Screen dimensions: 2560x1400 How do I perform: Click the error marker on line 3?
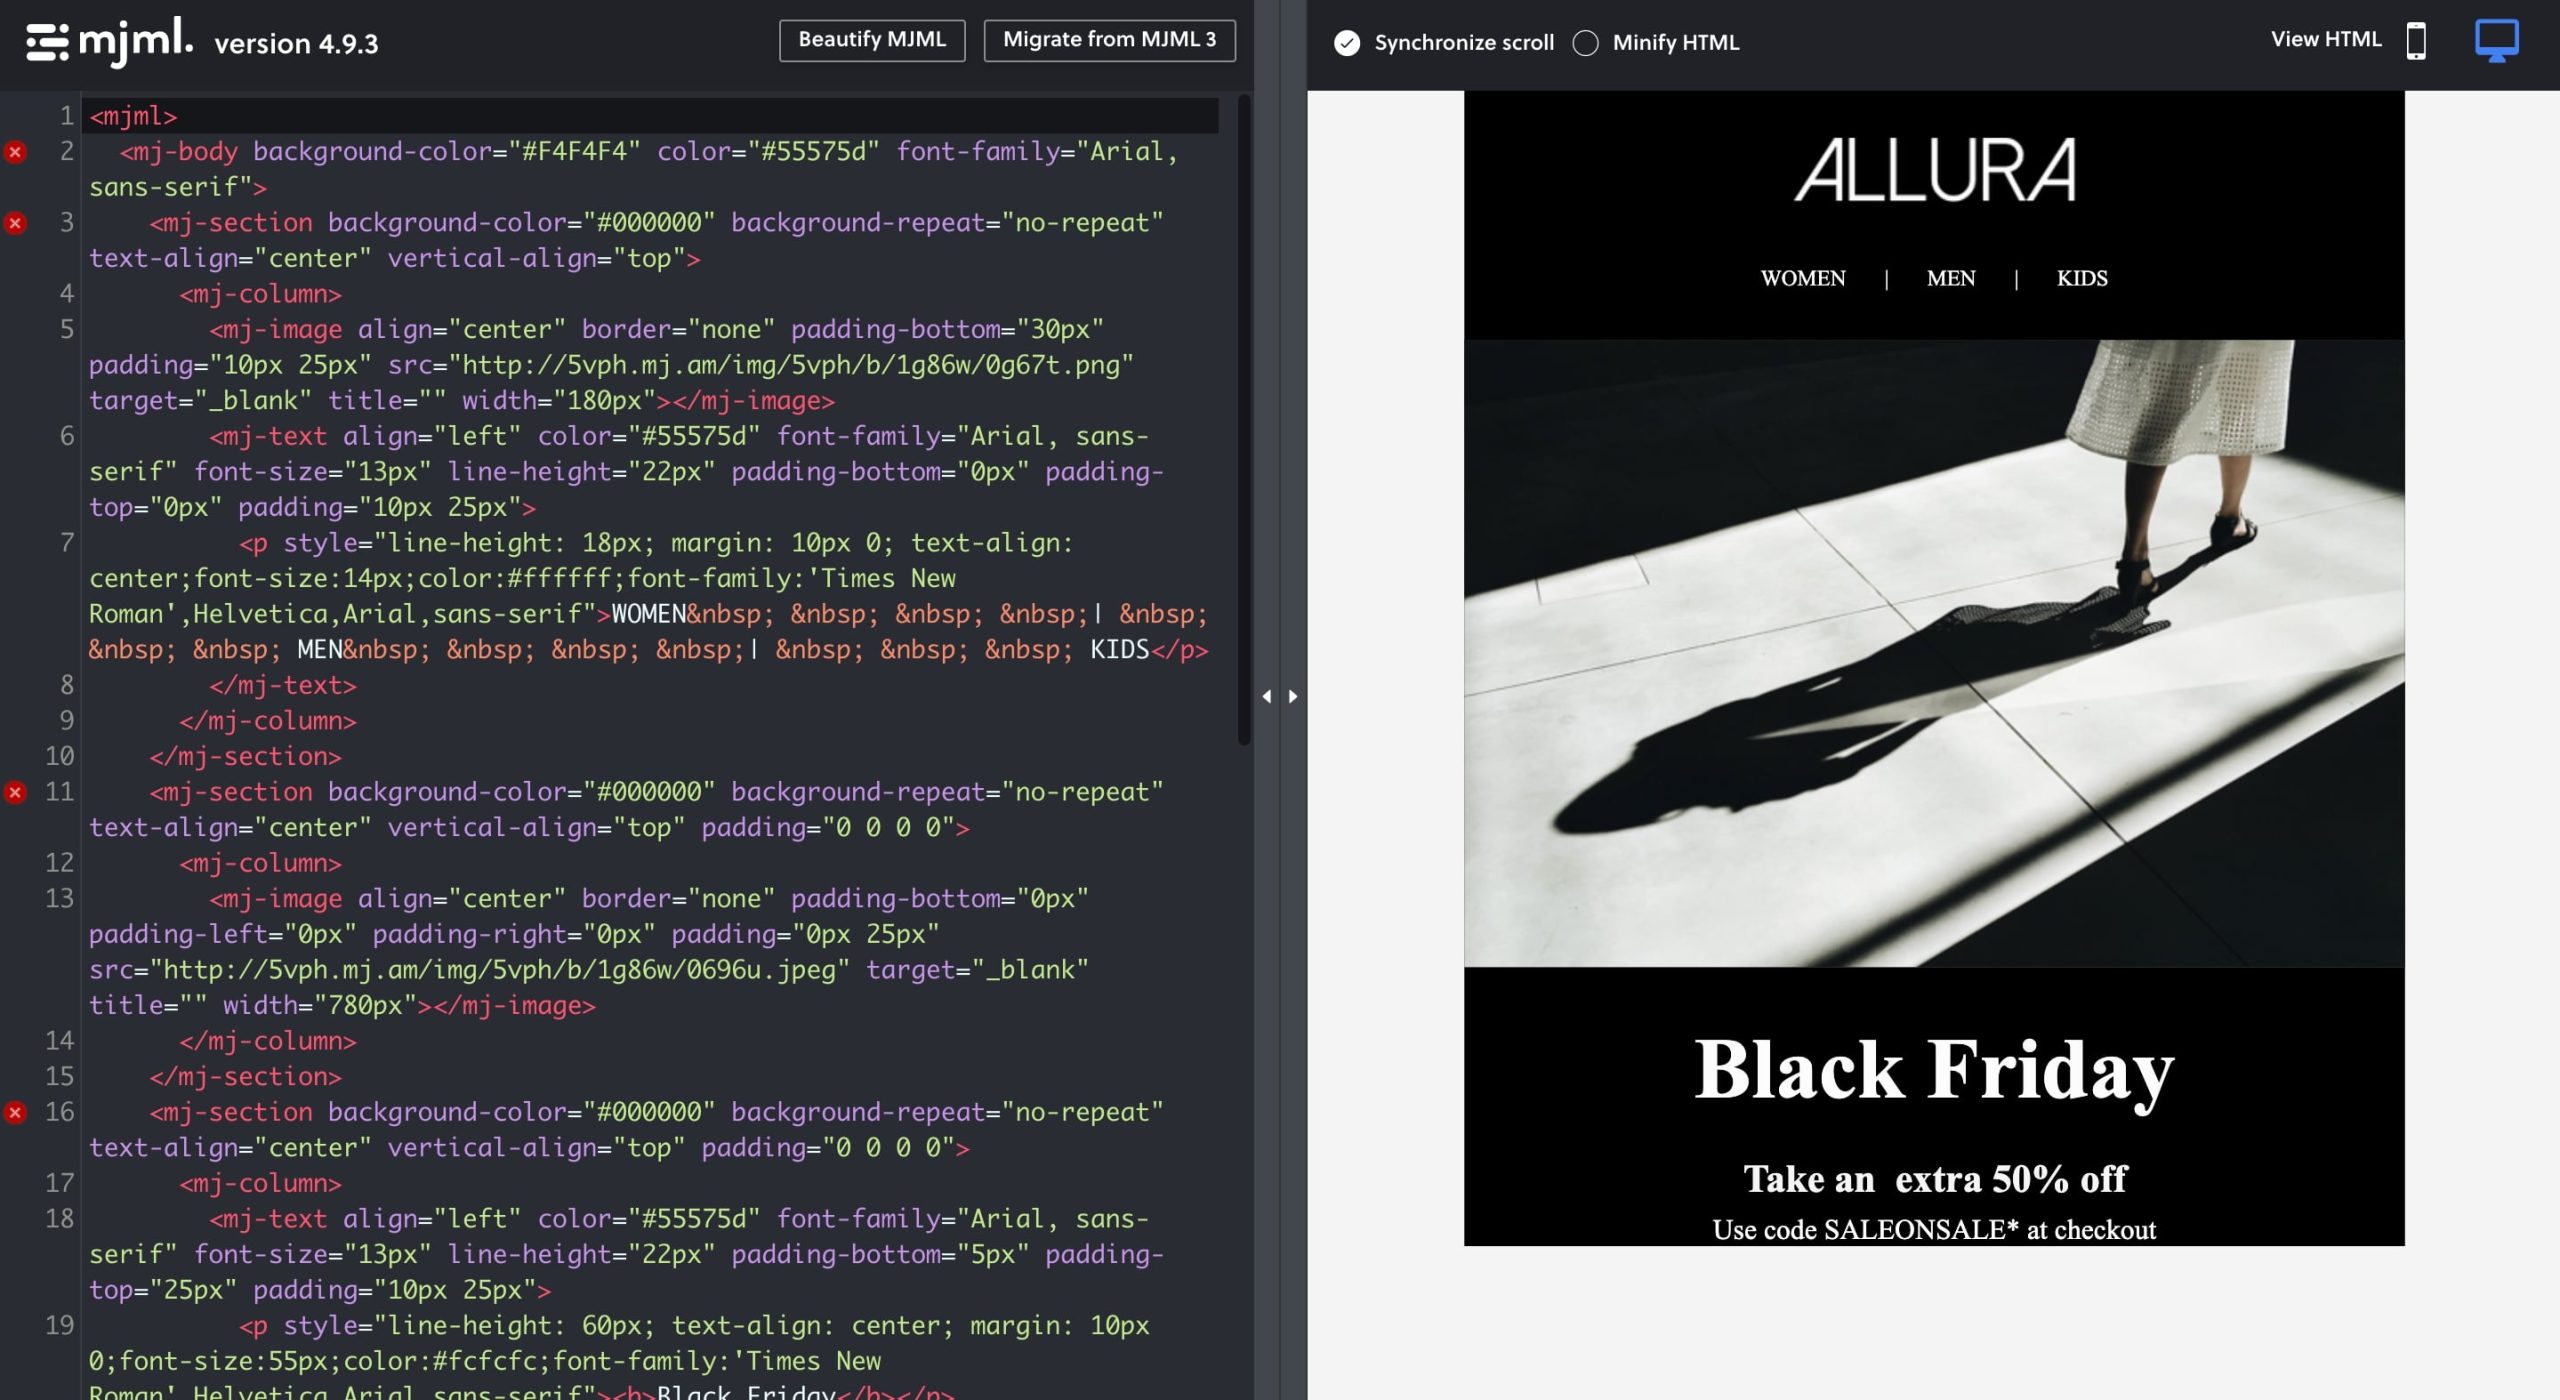tap(15, 223)
